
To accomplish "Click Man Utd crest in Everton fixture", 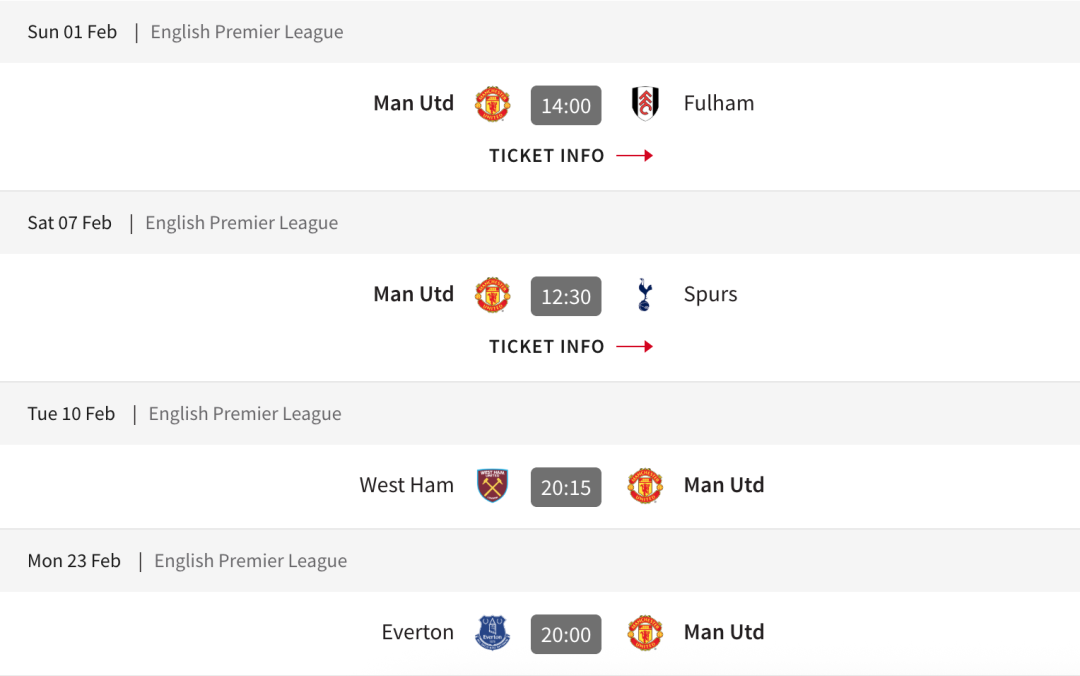I will [645, 633].
